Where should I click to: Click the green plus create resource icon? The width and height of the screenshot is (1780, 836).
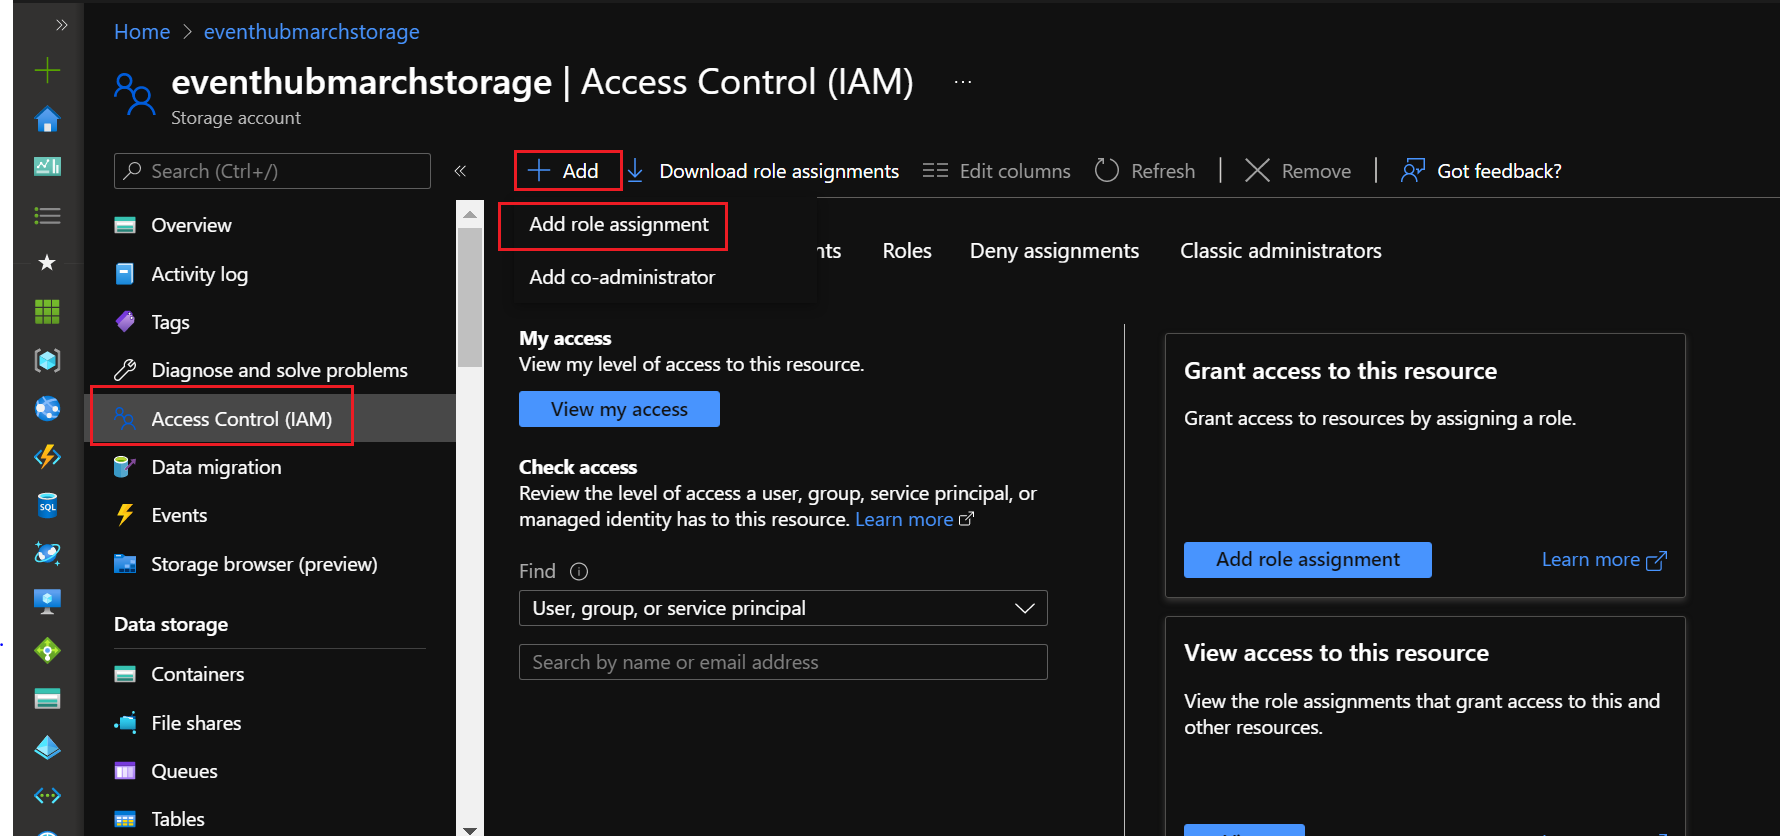tap(47, 70)
